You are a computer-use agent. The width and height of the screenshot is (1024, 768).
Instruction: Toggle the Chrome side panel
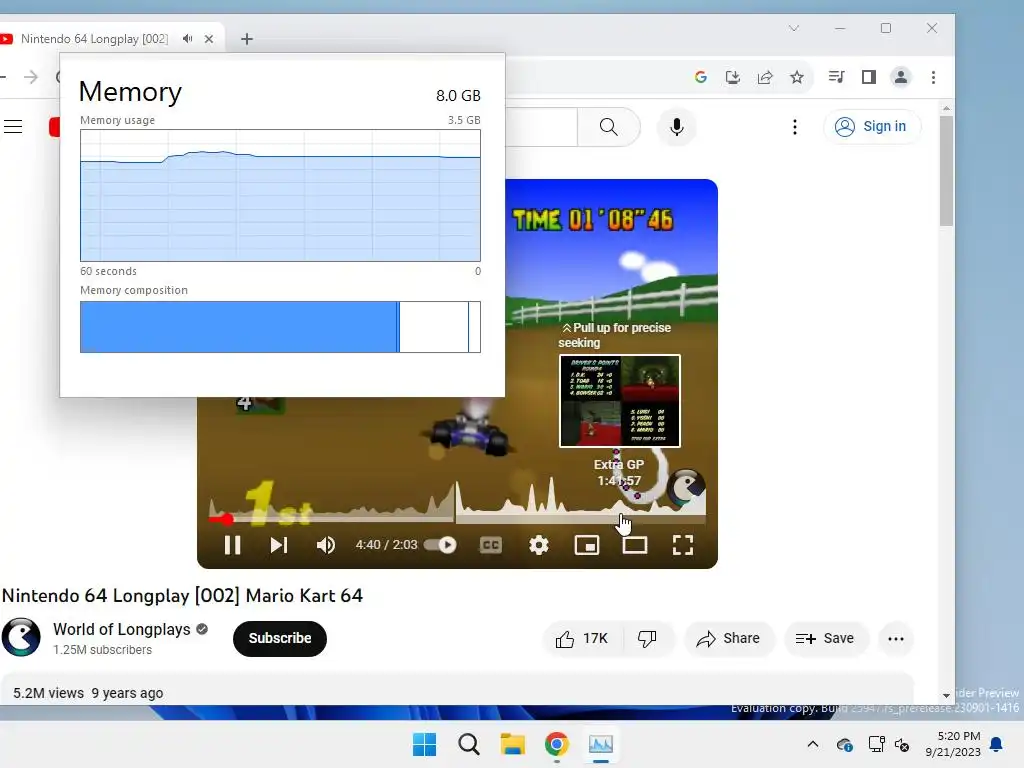pyautogui.click(x=869, y=77)
